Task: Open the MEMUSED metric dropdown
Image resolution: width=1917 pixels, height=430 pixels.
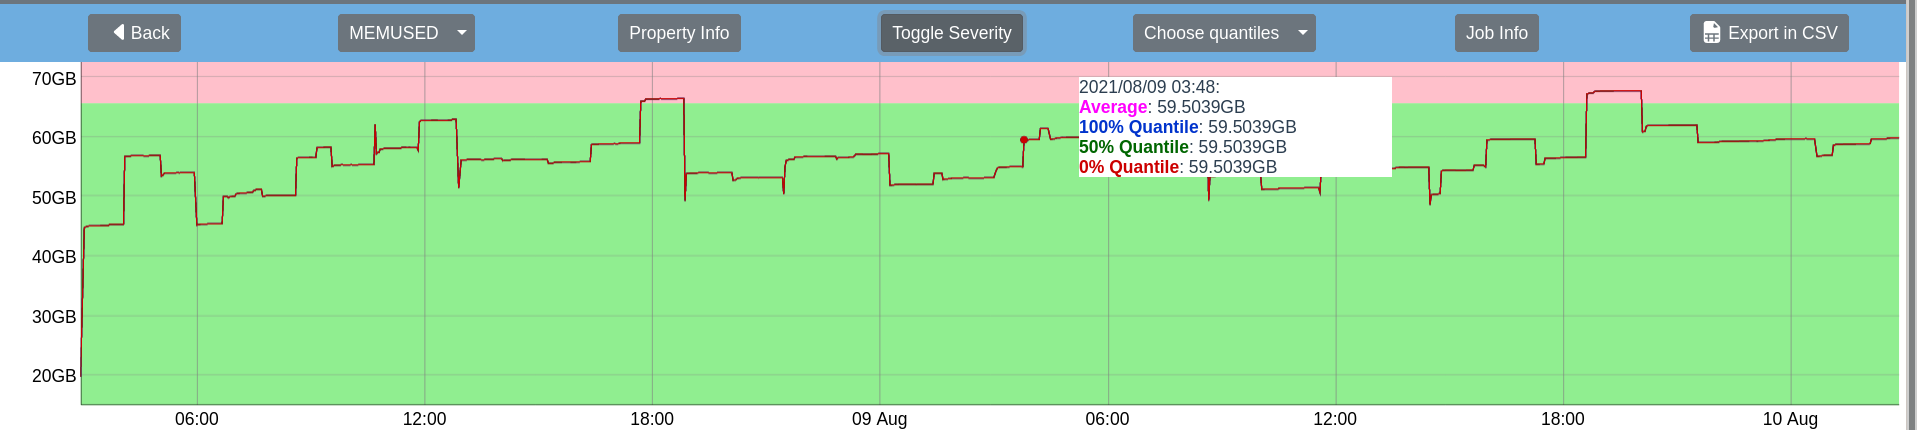Action: point(394,33)
